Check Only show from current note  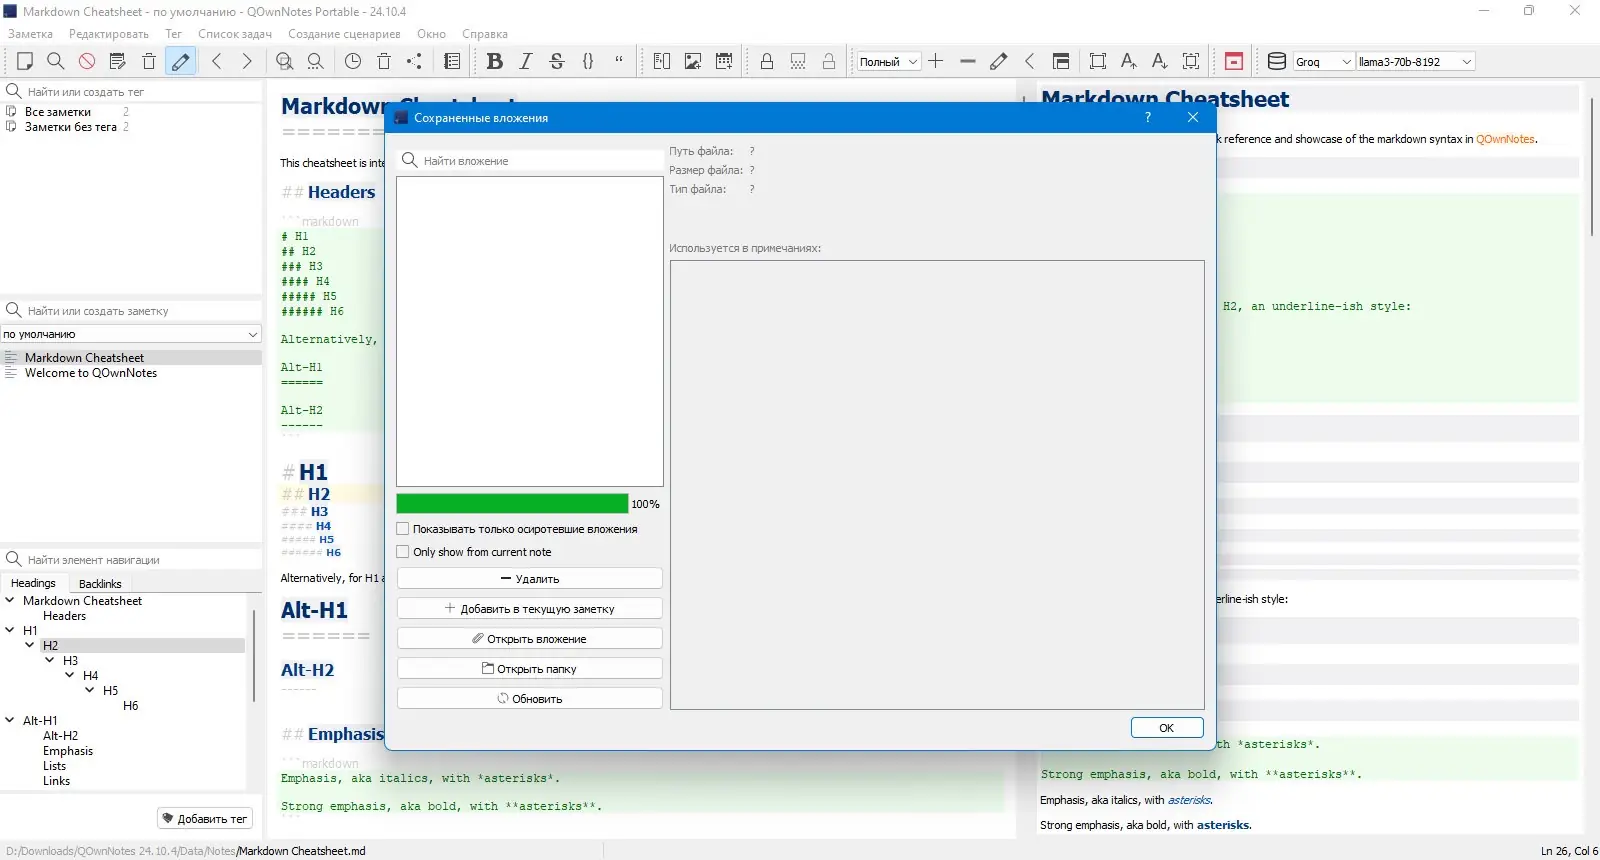403,552
